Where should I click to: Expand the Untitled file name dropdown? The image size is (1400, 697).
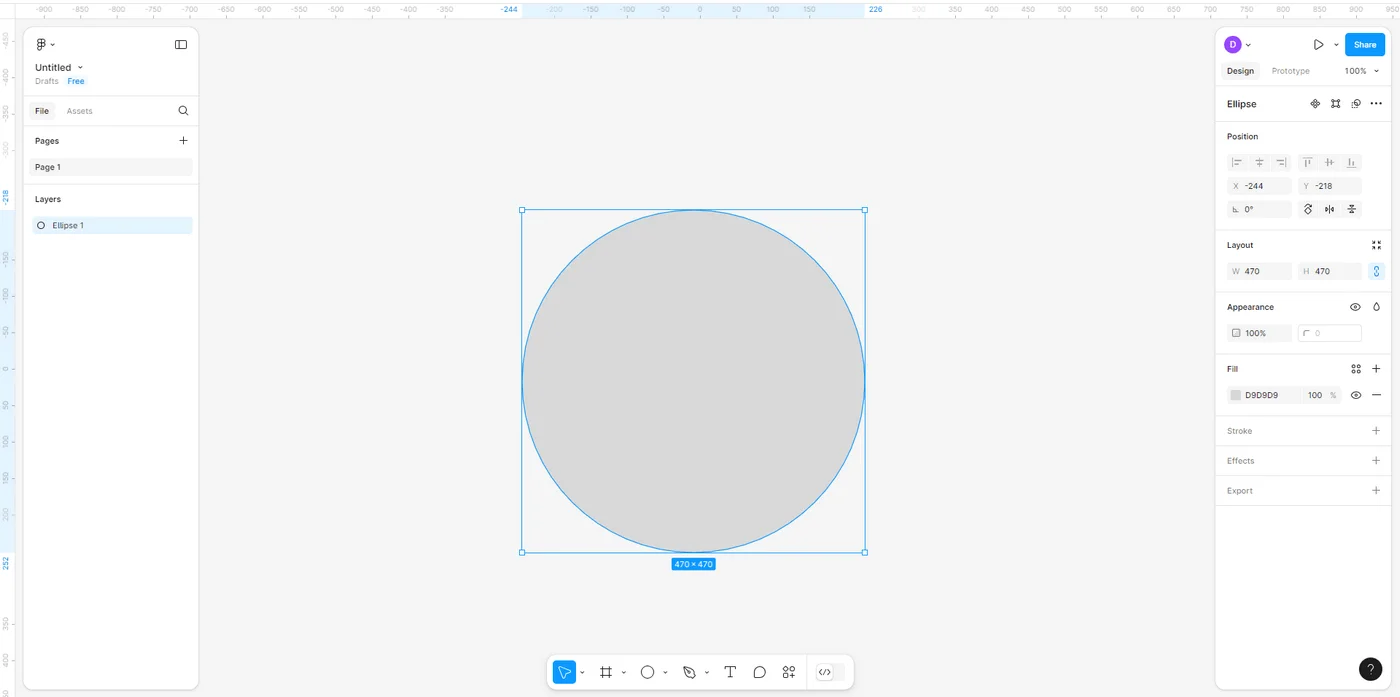tap(81, 67)
